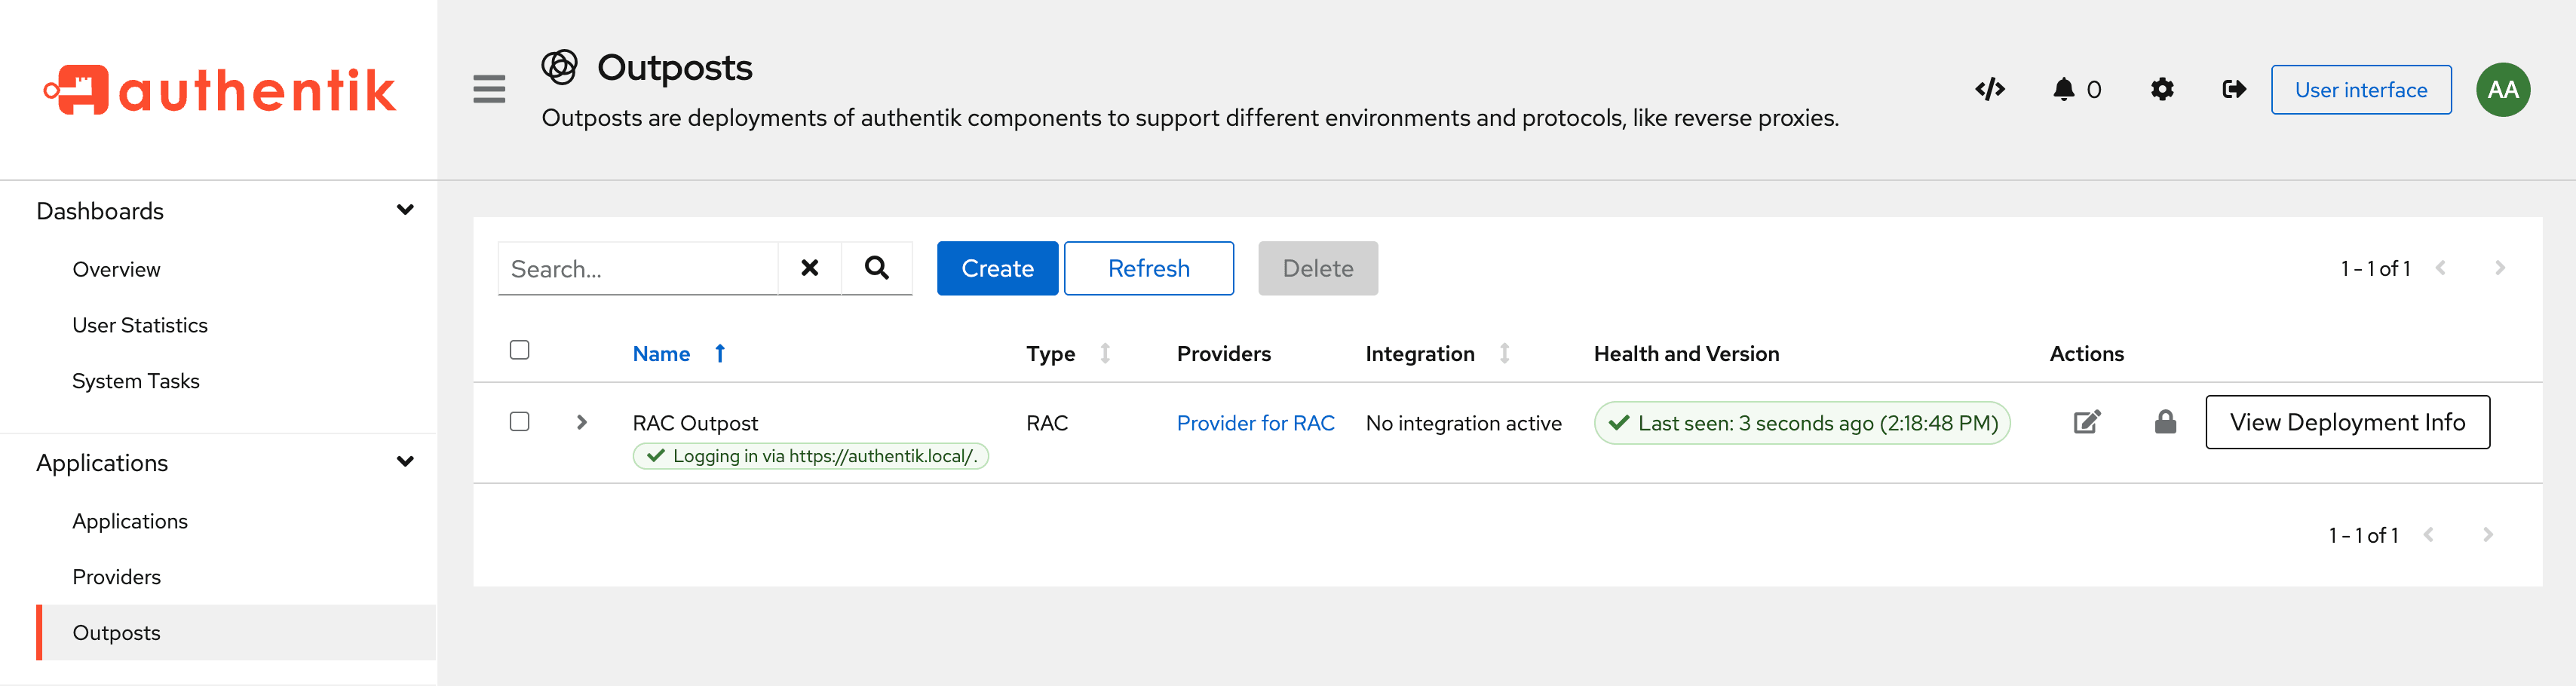The width and height of the screenshot is (2576, 686).
Task: Select the RAC Outpost row checkbox
Action: coord(519,422)
